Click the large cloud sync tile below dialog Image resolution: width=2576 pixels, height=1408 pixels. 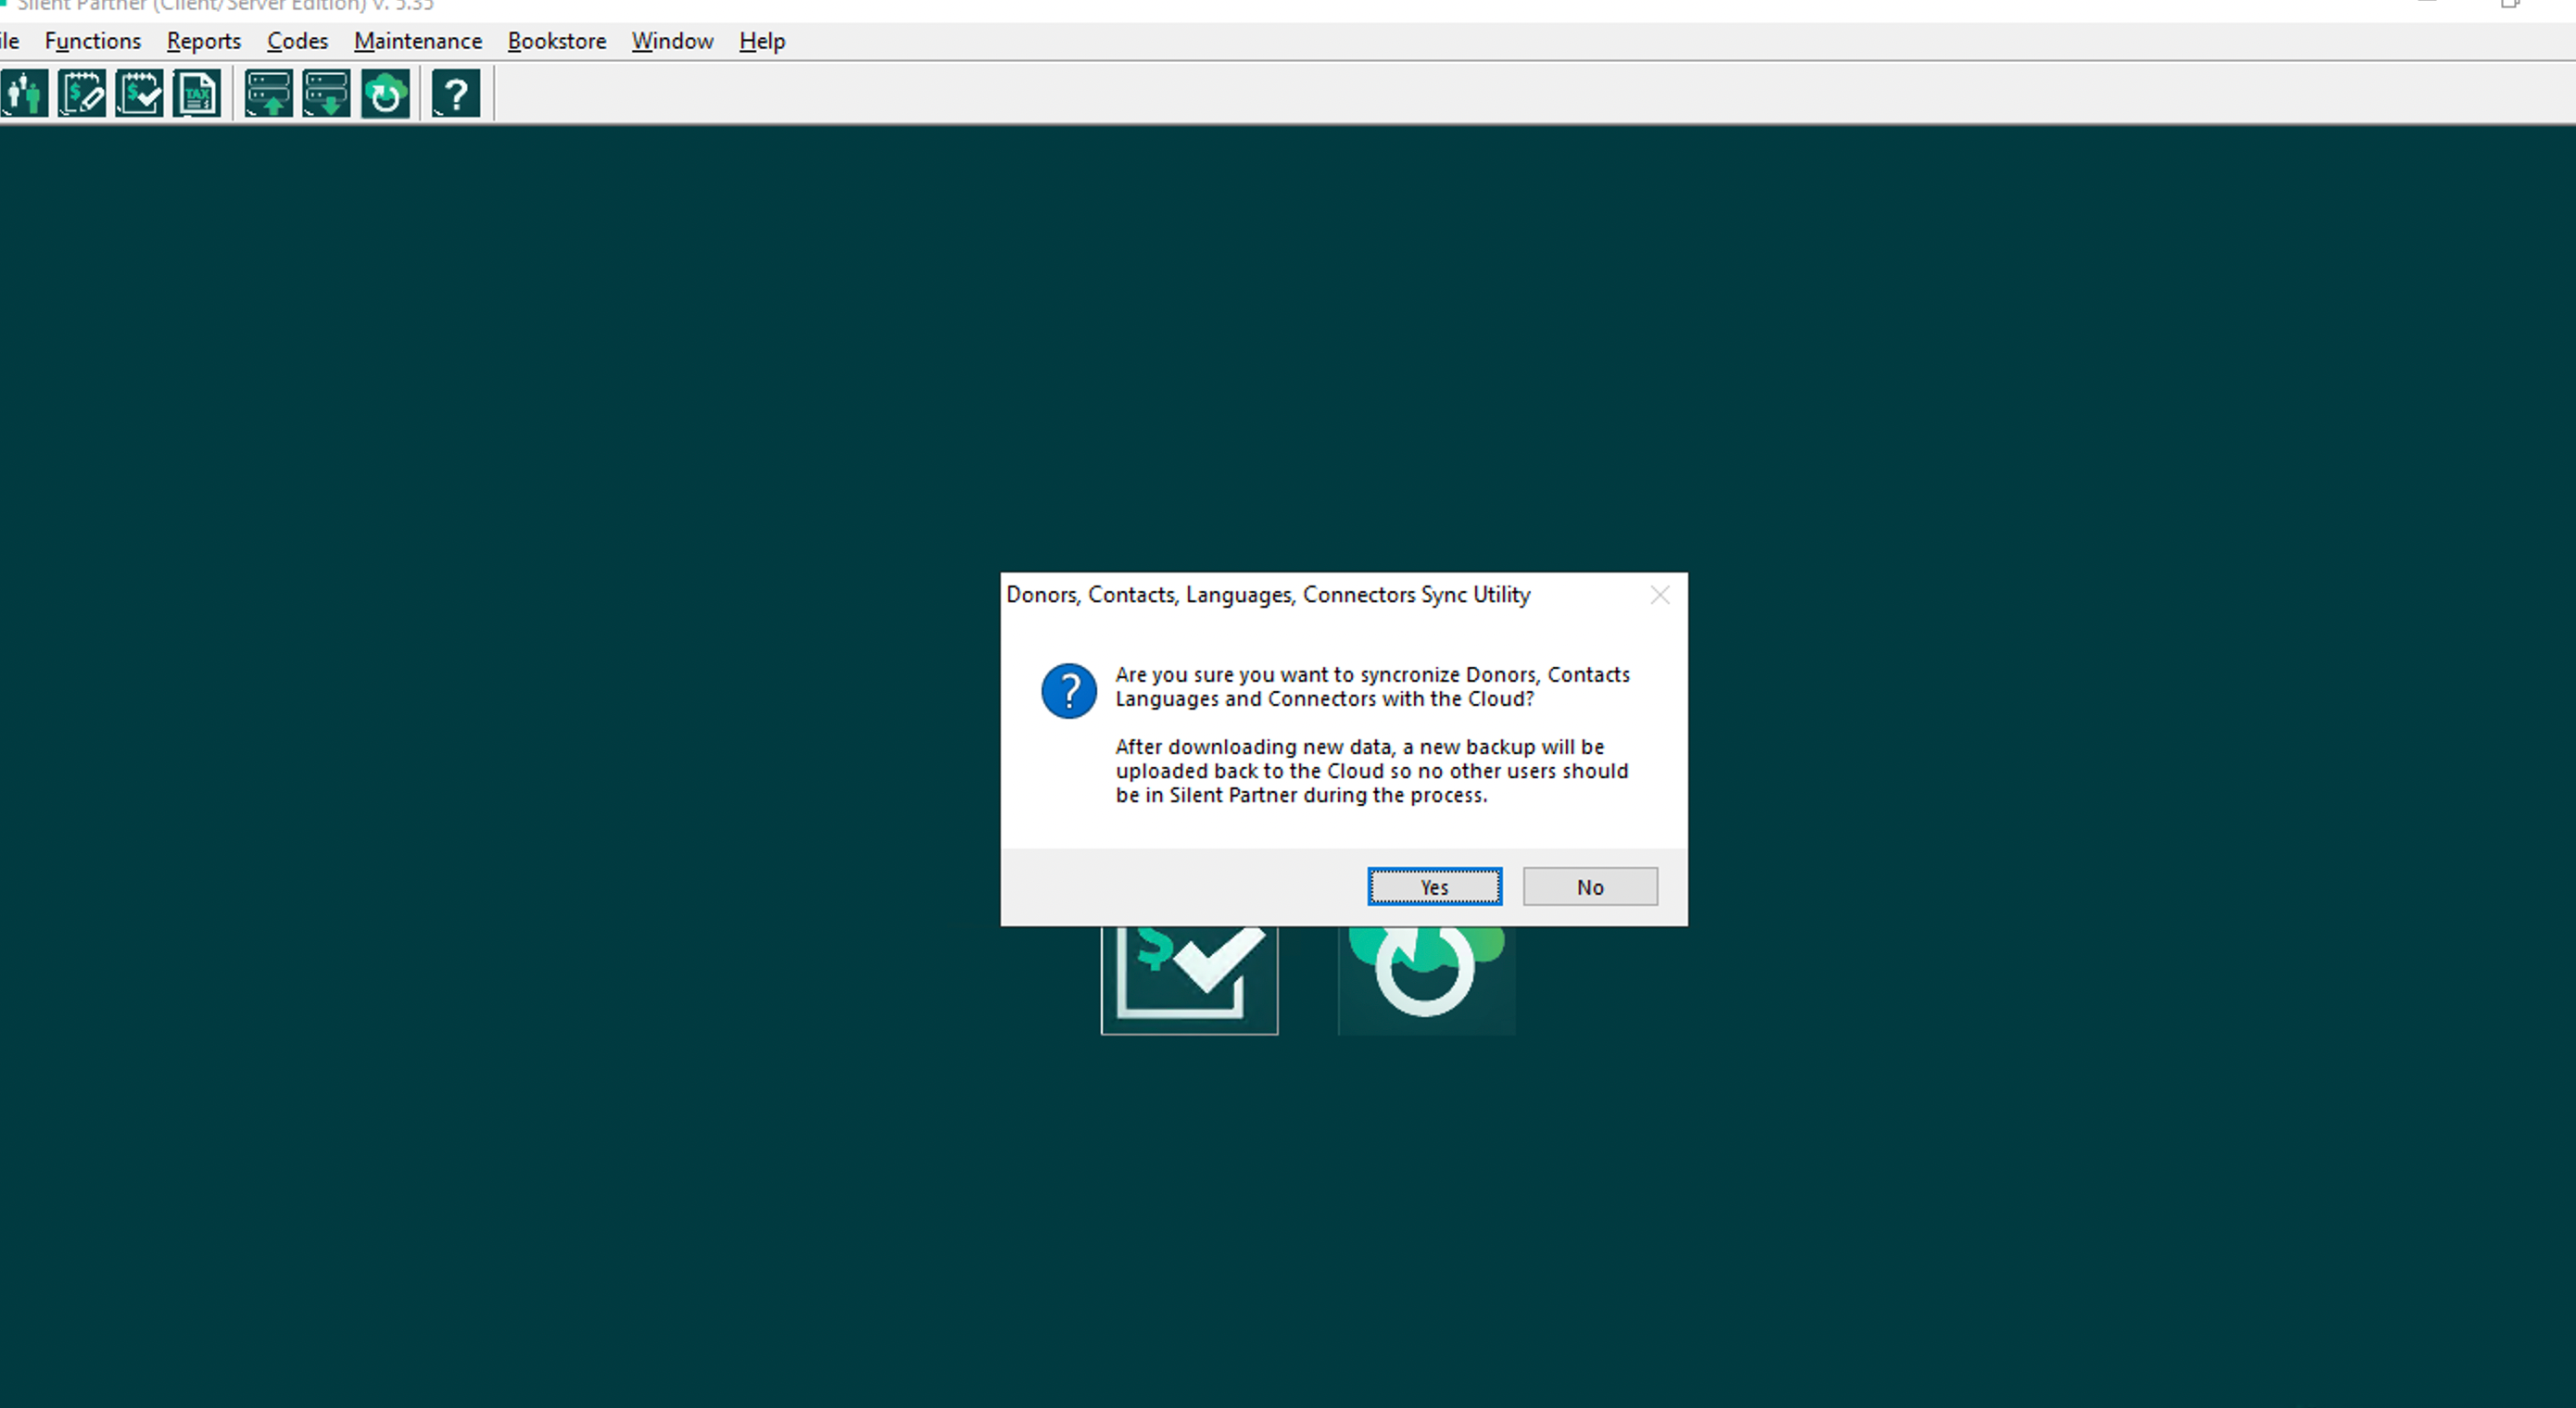(x=1427, y=980)
